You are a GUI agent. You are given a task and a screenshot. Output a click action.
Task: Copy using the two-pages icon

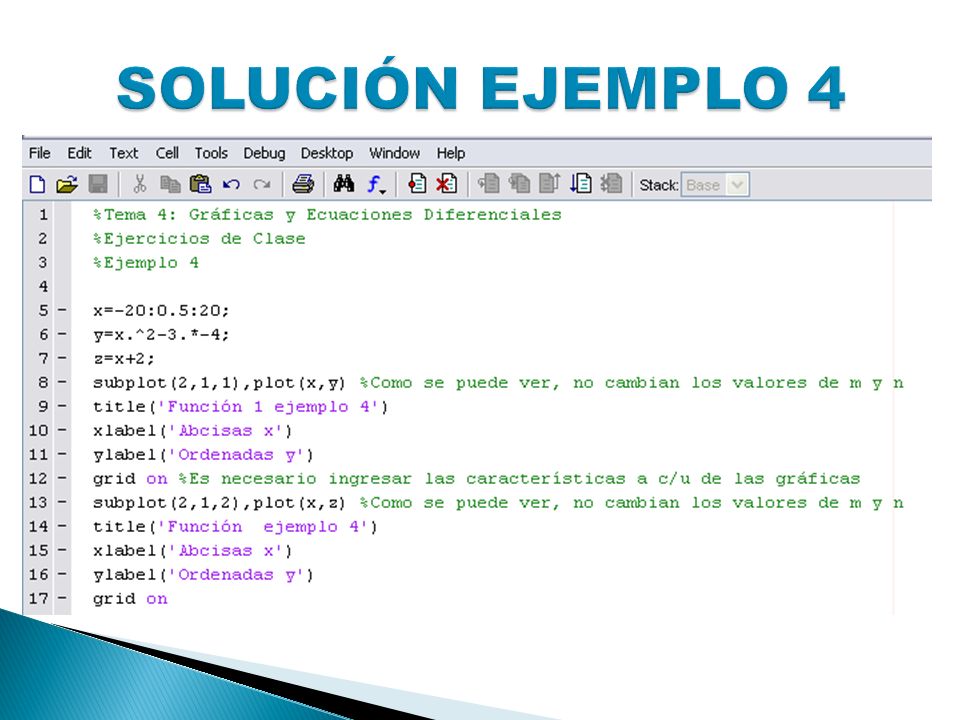tap(170, 184)
